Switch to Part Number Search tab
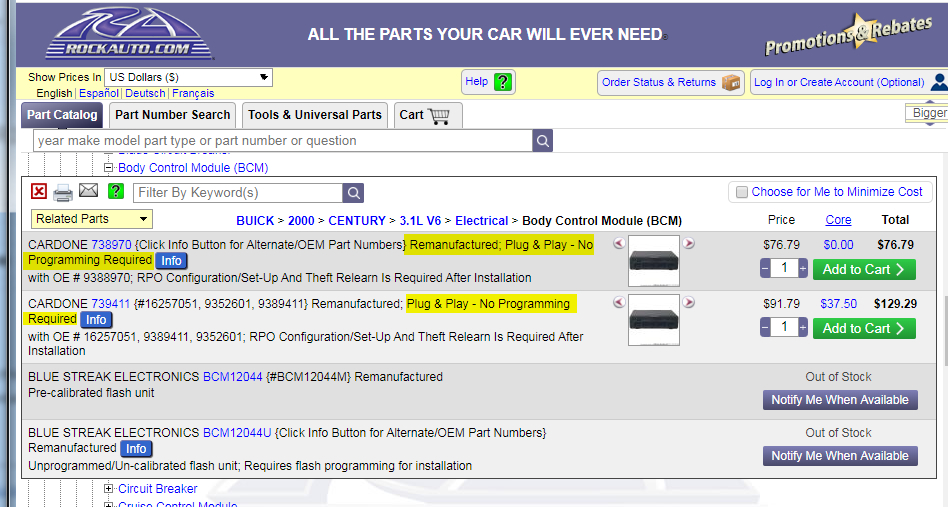Image resolution: width=948 pixels, height=507 pixels. point(172,115)
